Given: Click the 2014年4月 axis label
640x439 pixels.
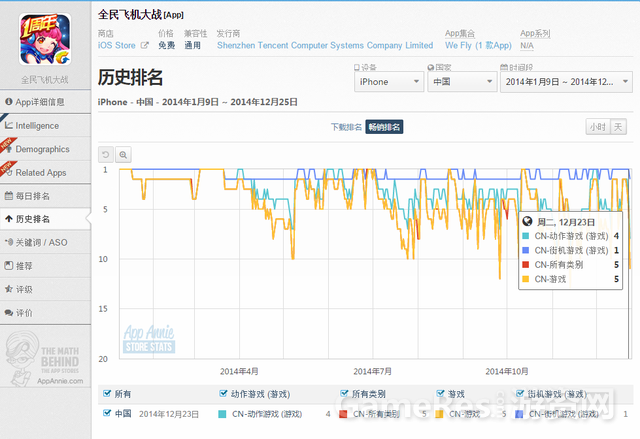Looking at the screenshot, I should 239,371.
